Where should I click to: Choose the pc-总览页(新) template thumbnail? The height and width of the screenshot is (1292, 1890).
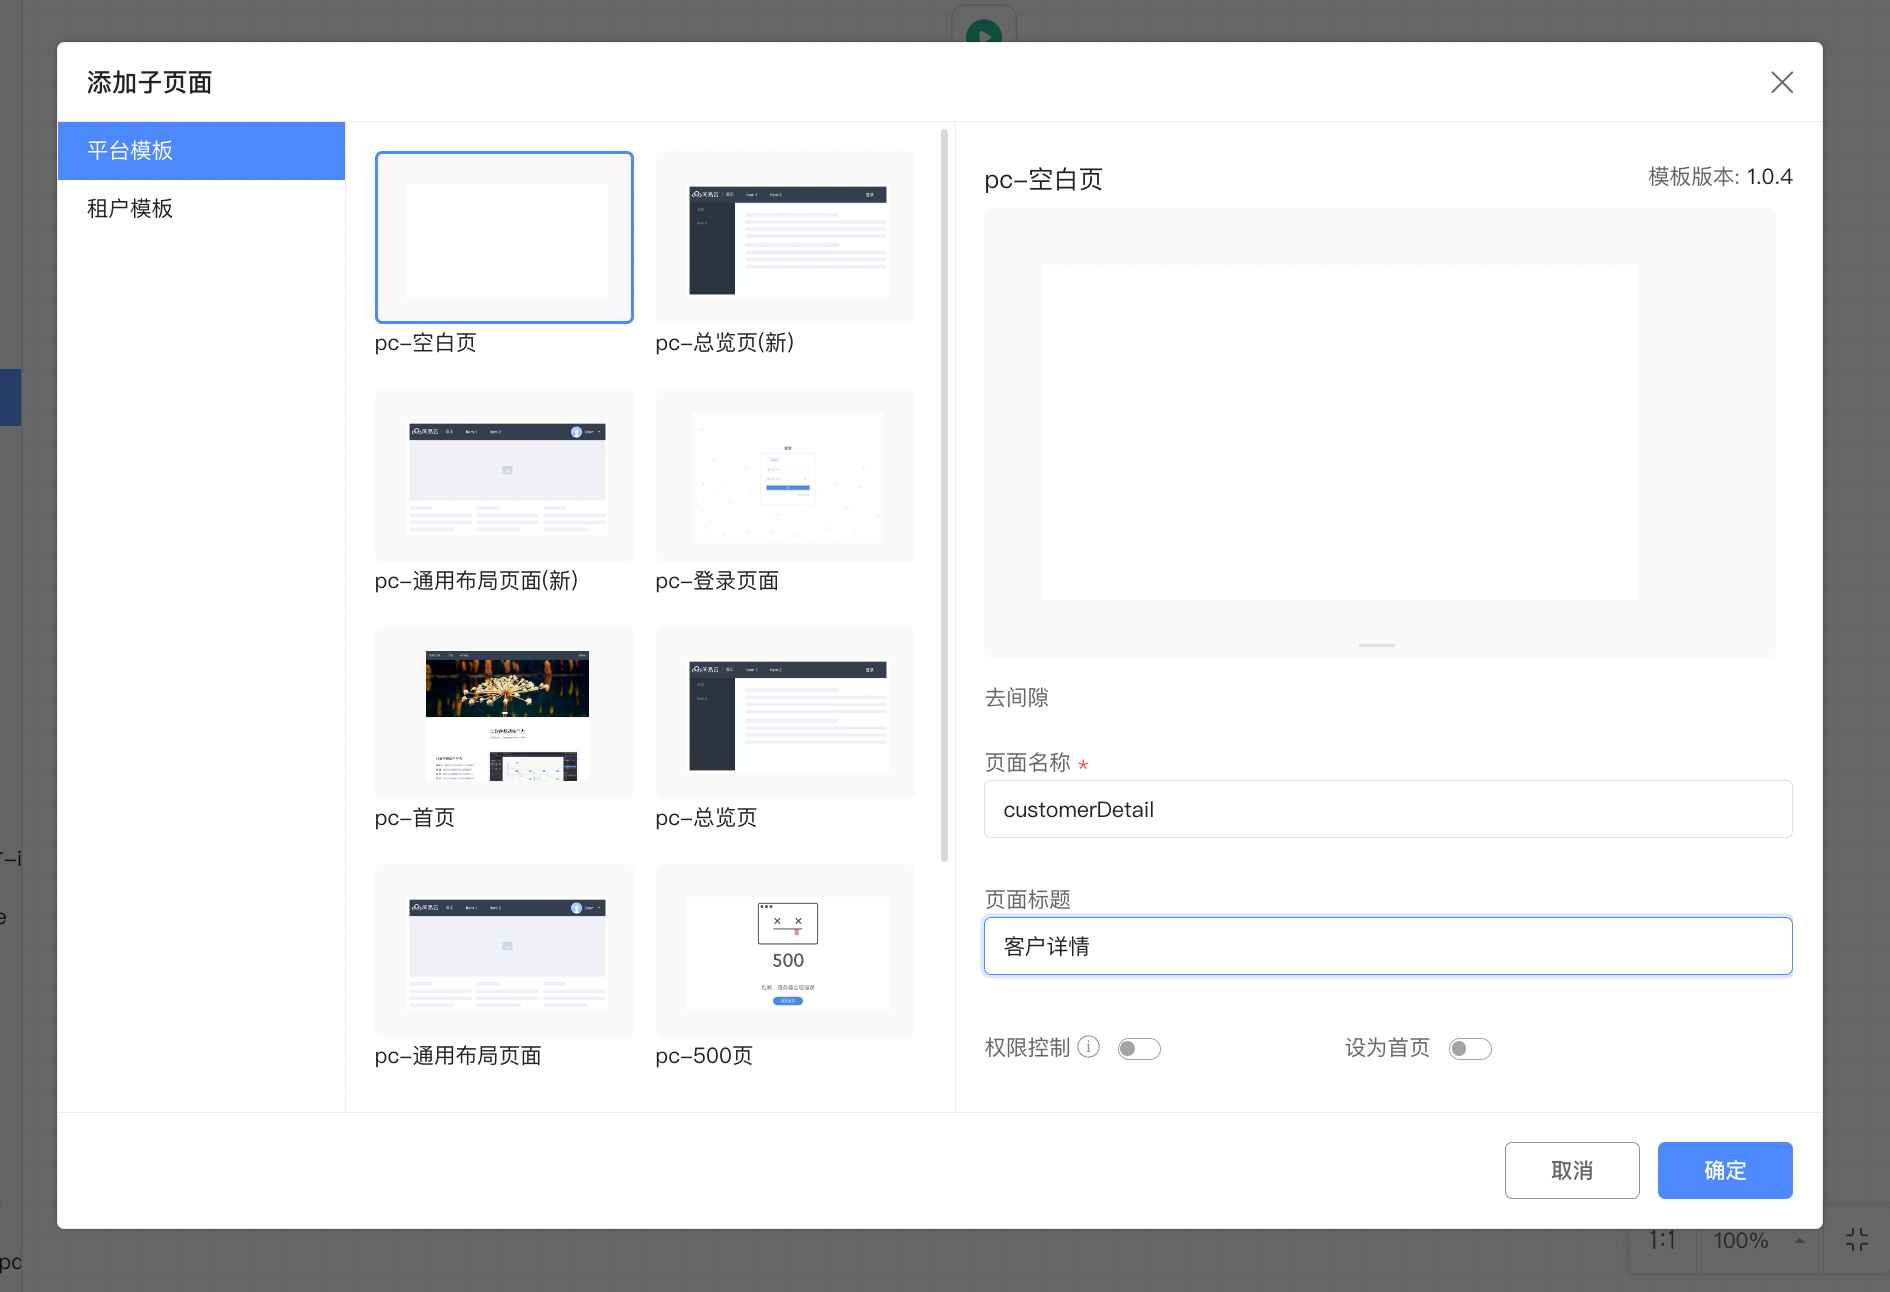785,237
